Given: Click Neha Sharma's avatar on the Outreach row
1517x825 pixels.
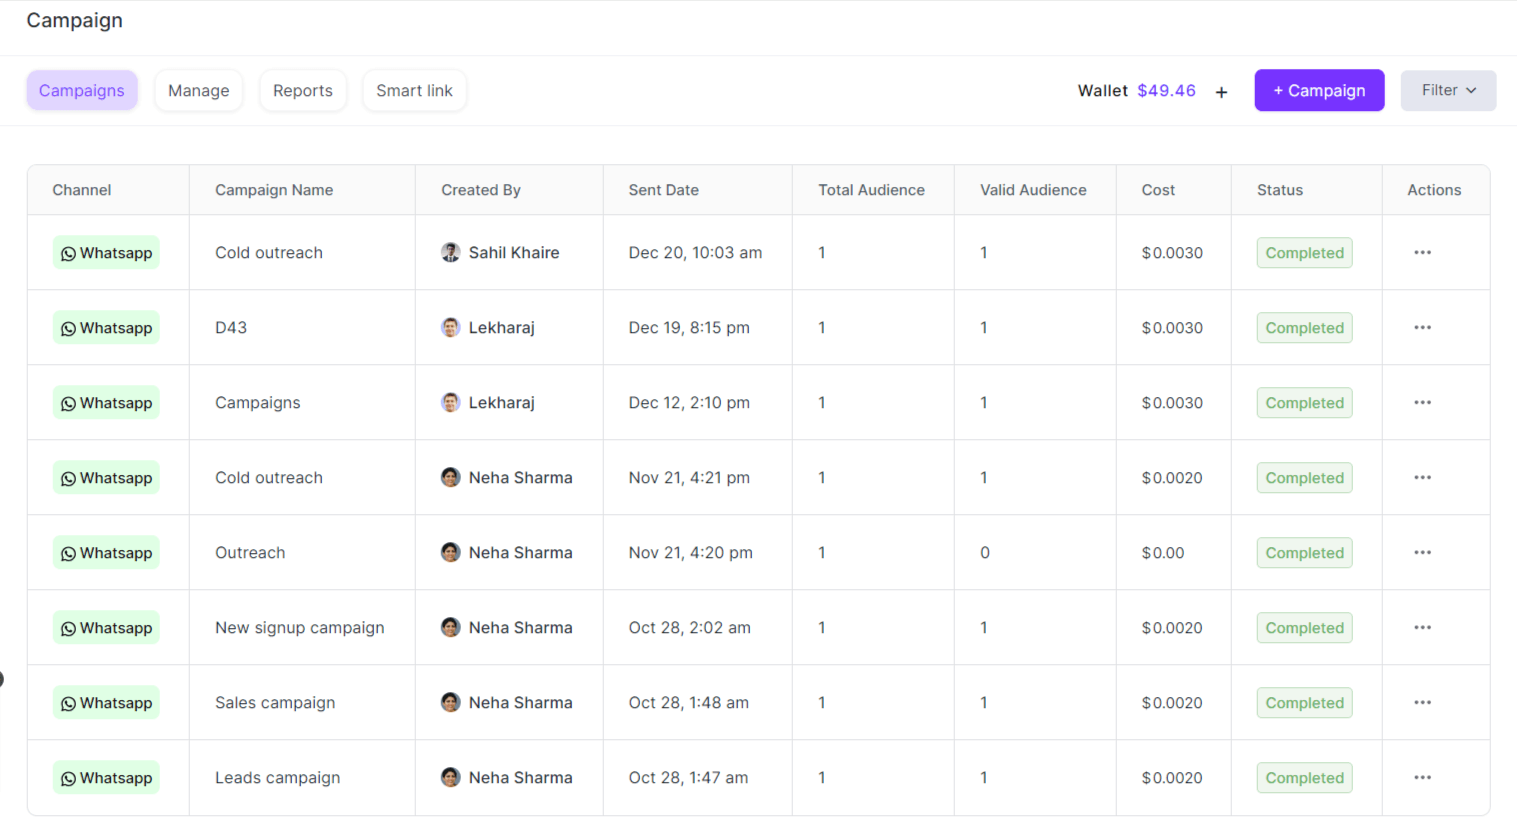Looking at the screenshot, I should pyautogui.click(x=450, y=552).
